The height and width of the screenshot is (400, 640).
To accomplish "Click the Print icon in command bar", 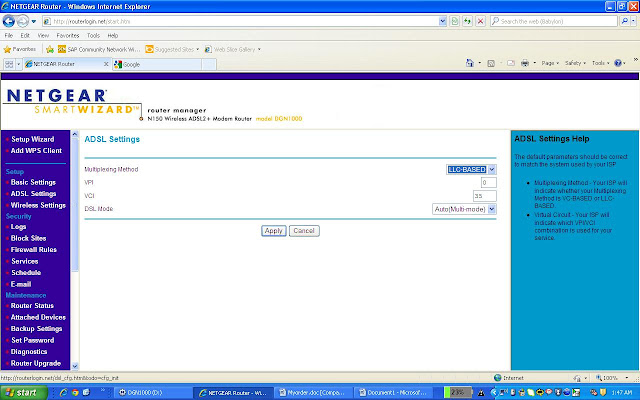I will pyautogui.click(x=525, y=63).
